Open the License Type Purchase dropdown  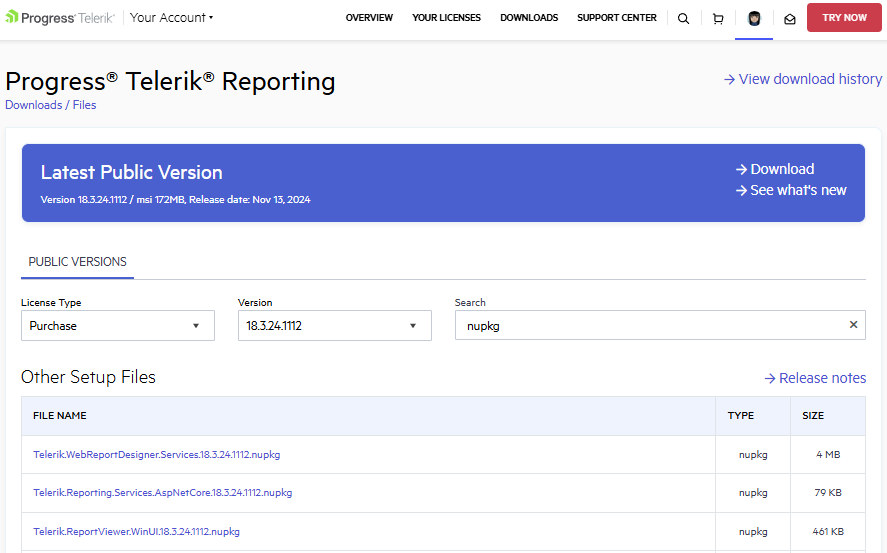pyautogui.click(x=118, y=326)
